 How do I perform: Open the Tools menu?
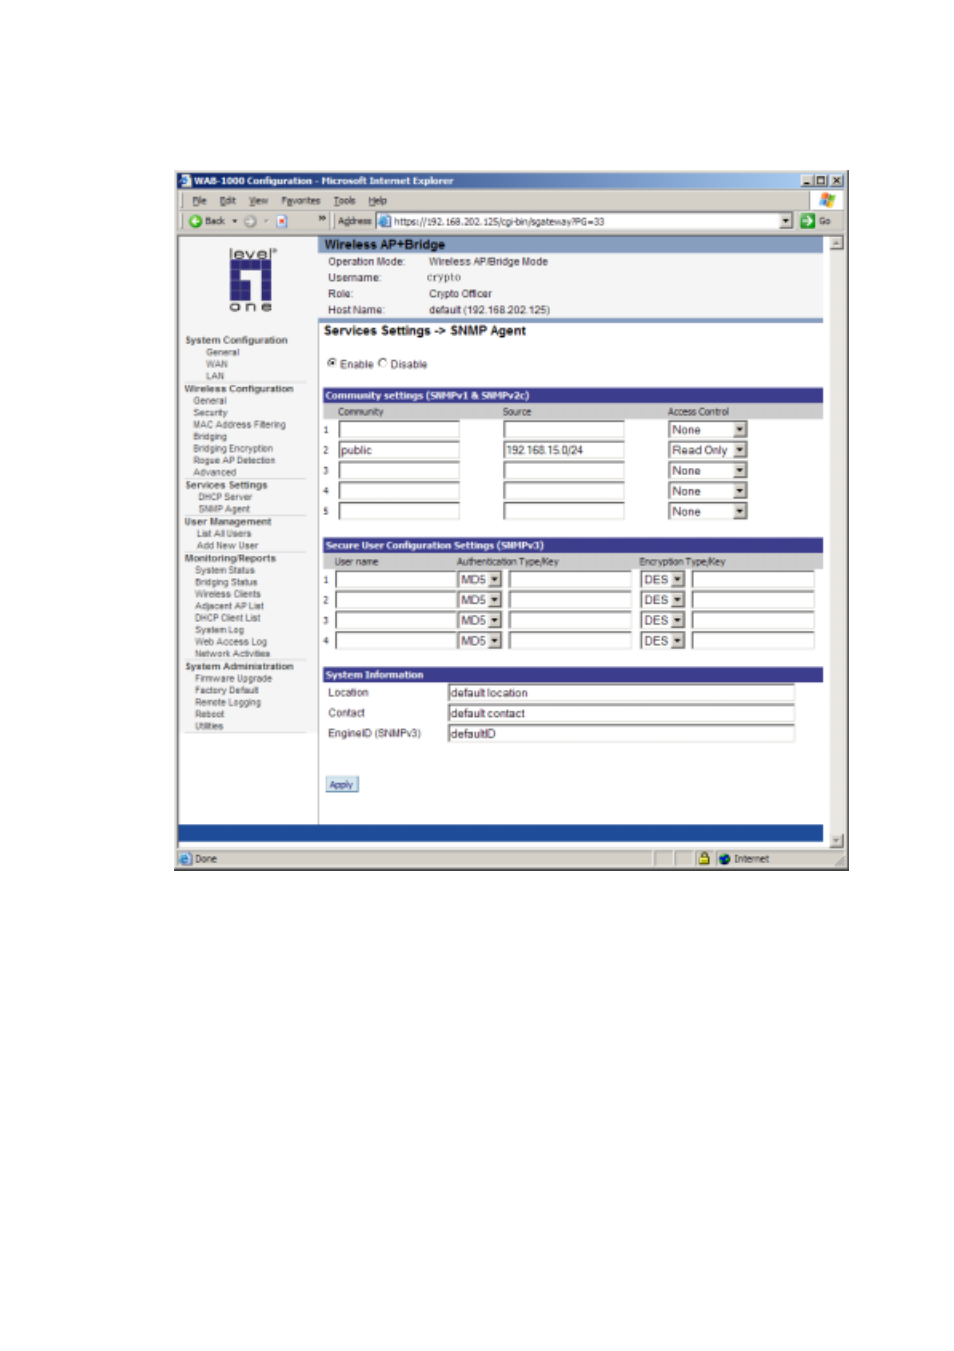click(344, 201)
